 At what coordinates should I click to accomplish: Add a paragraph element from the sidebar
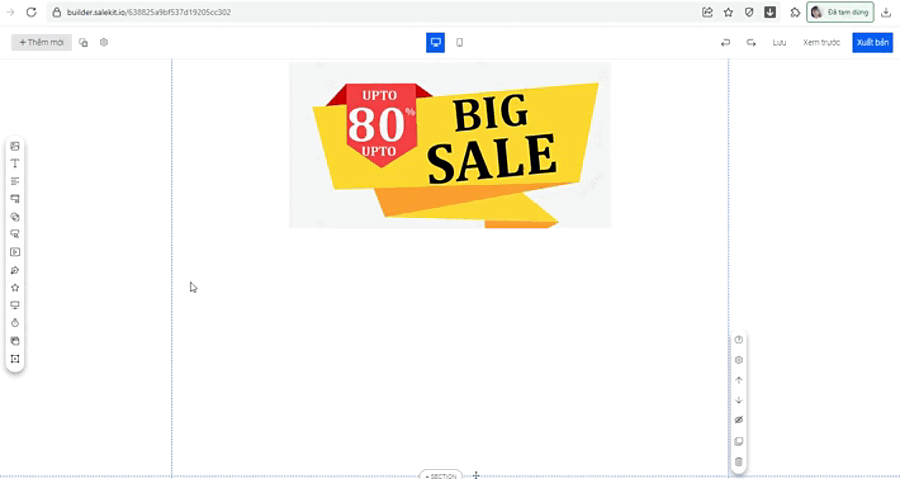(x=15, y=181)
